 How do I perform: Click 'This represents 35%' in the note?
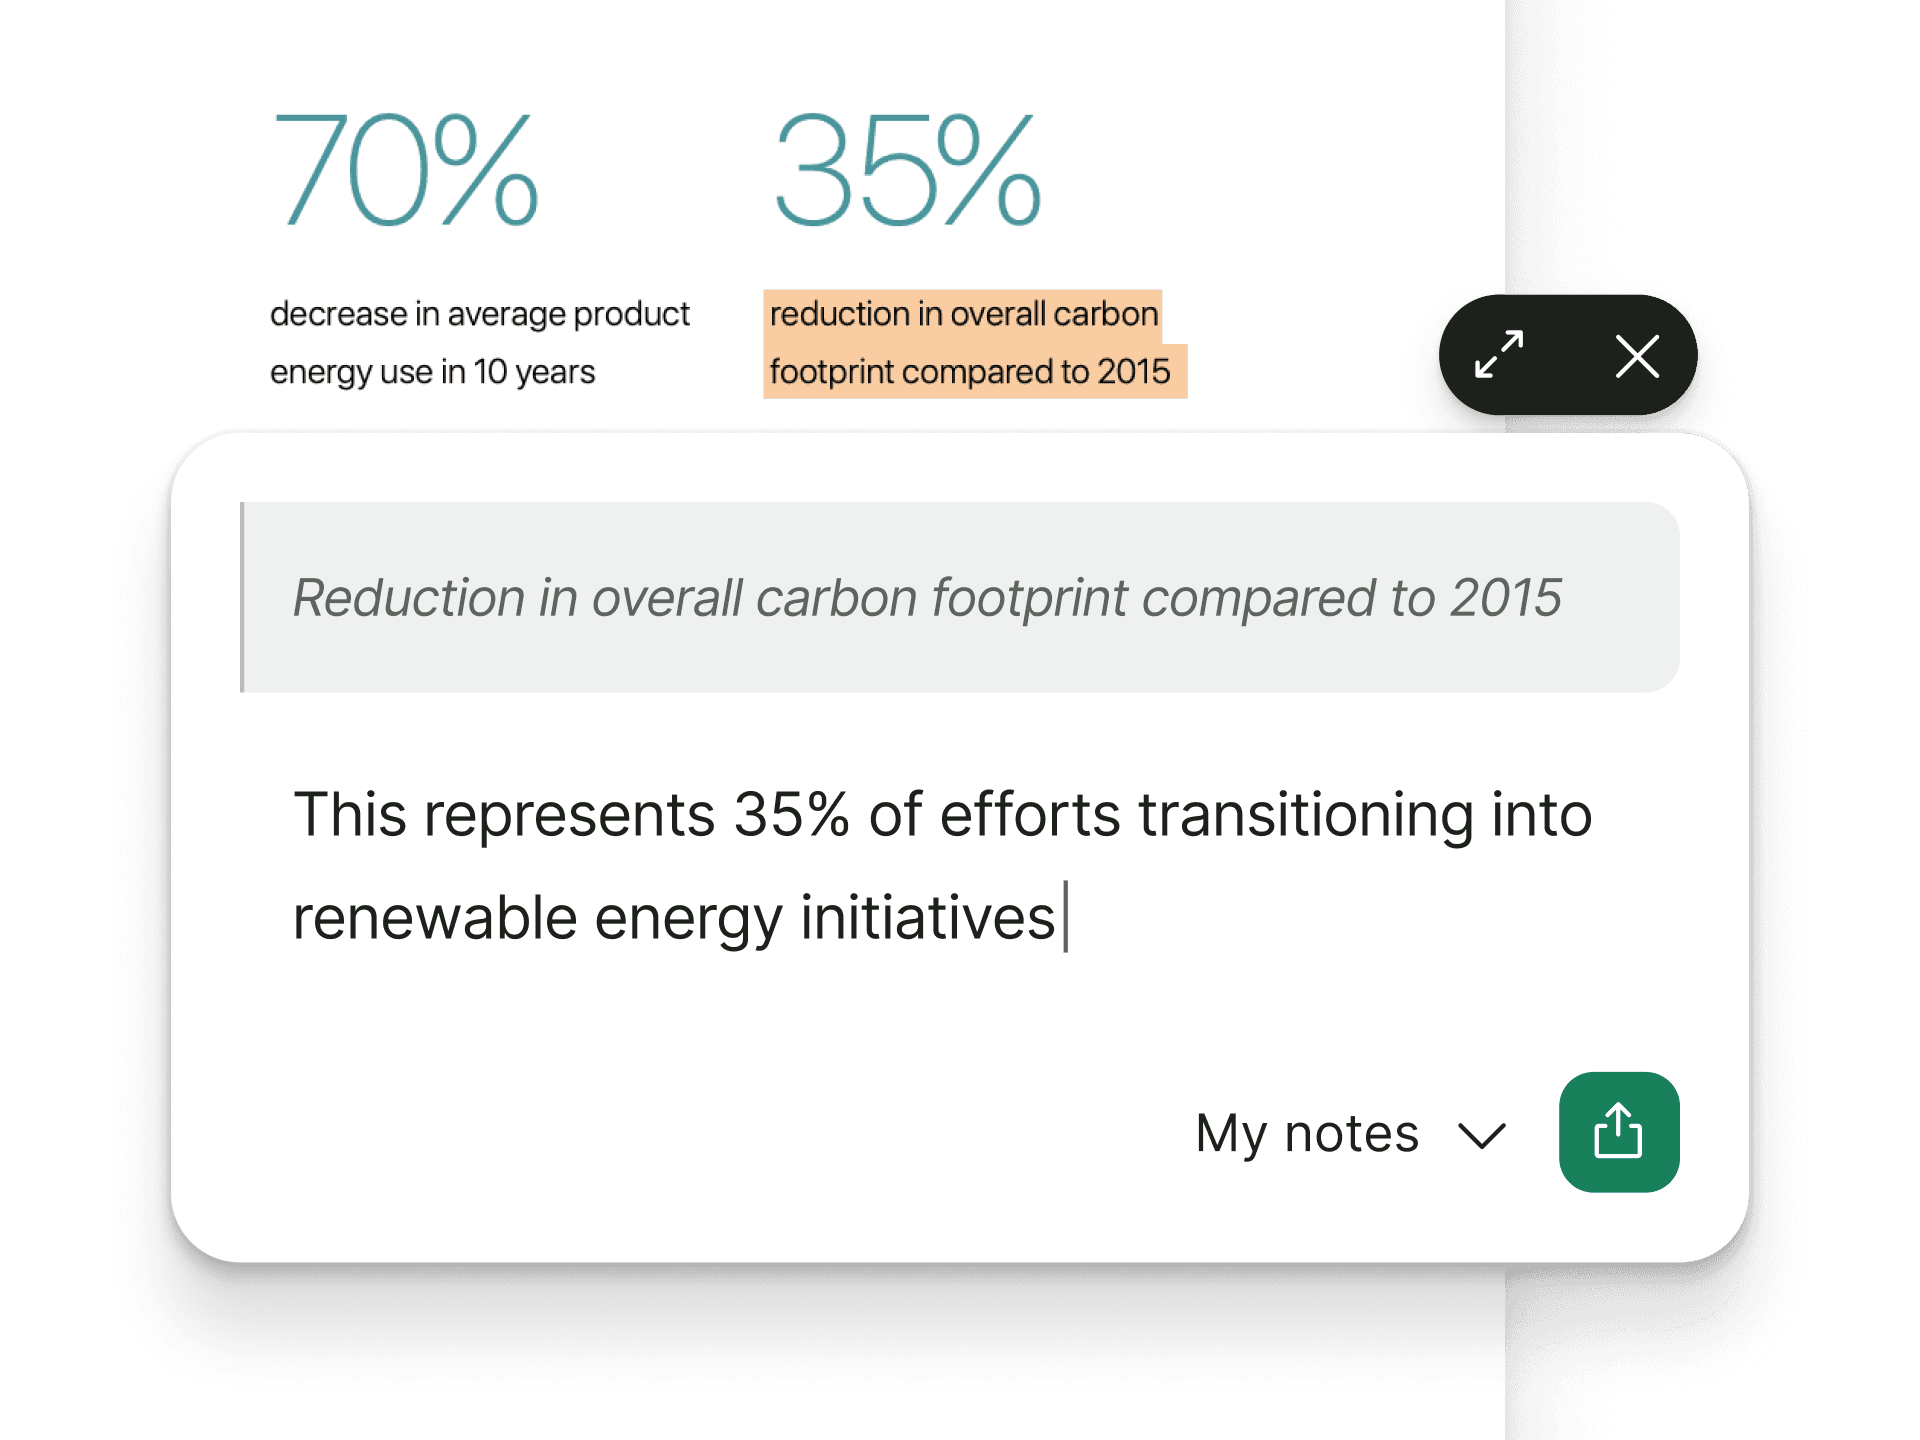[570, 814]
